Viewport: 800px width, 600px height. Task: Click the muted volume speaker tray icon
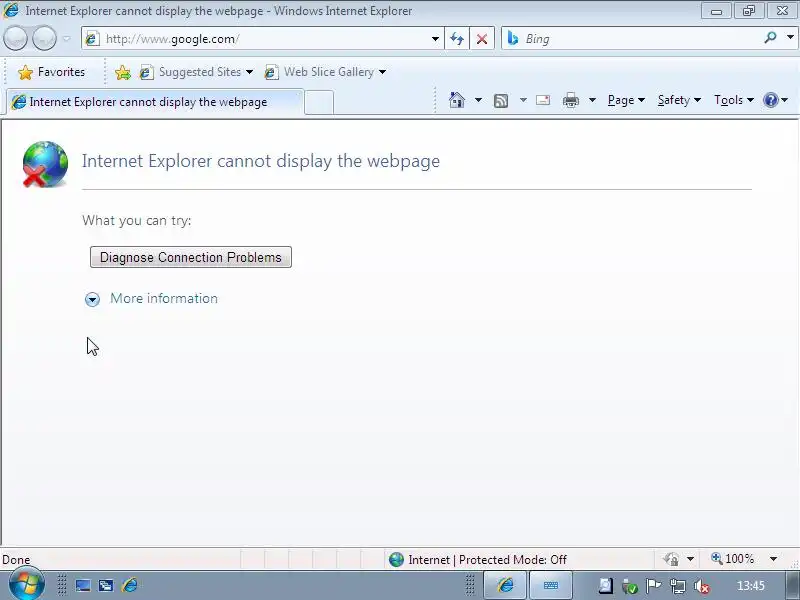pos(702,587)
